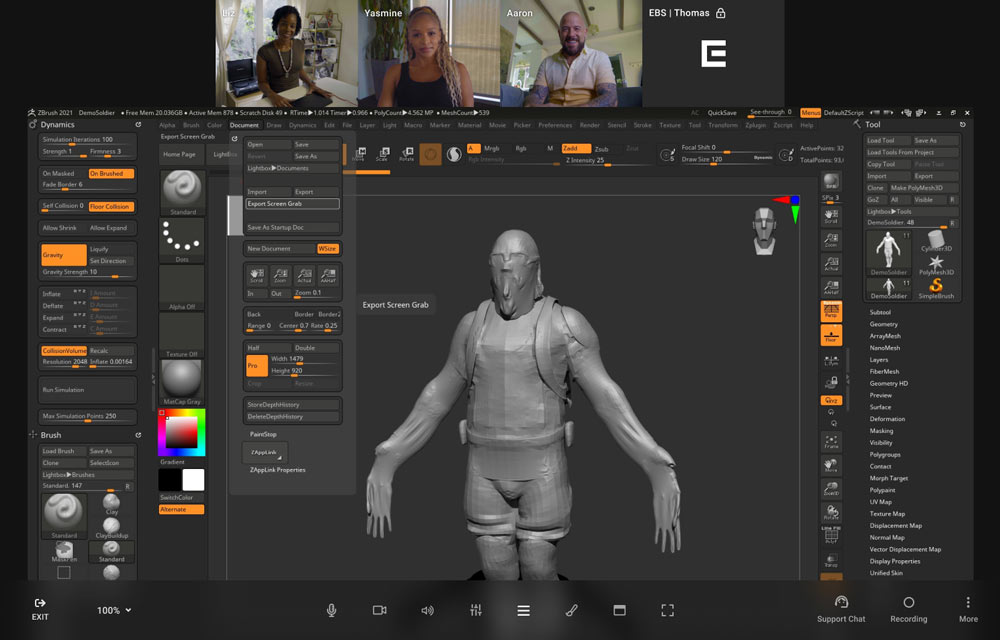The height and width of the screenshot is (640, 1000).
Task: Click the DemoSoldier tool thumbnail
Action: pos(888,250)
